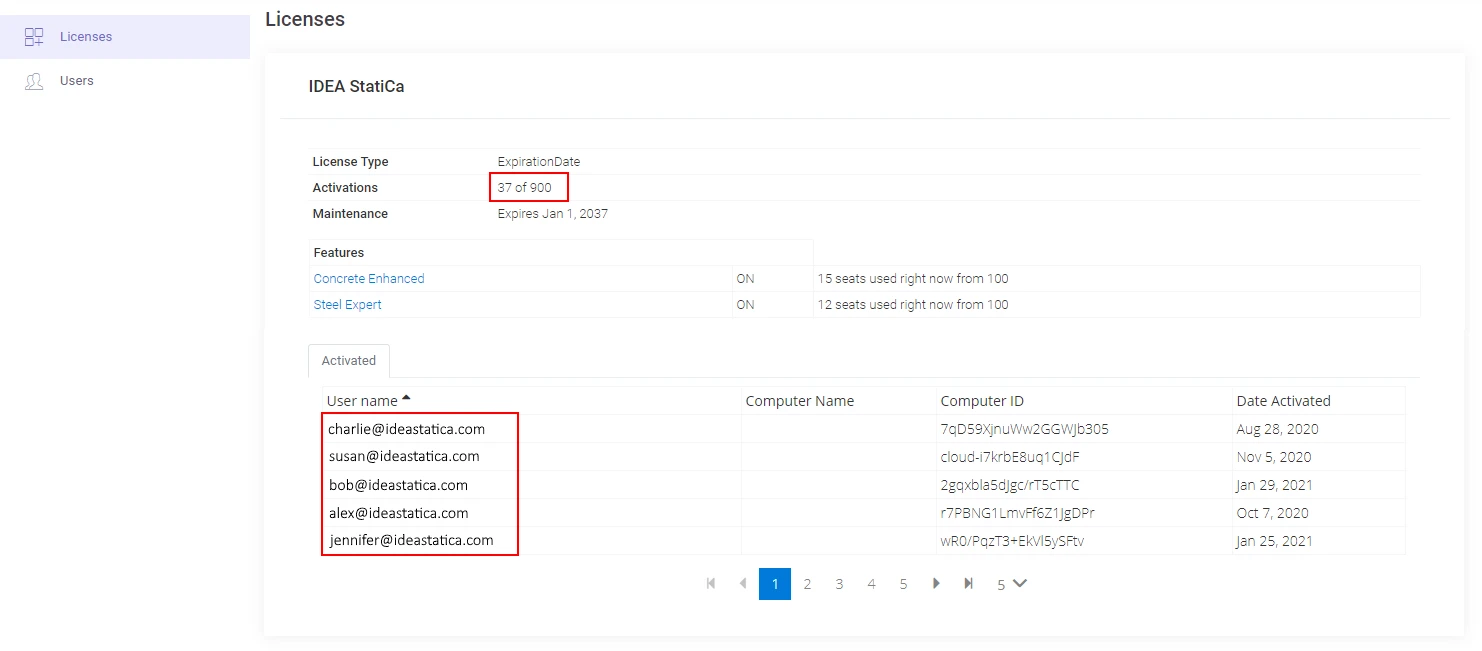Click the Licenses sidebar icon
This screenshot has height=651, width=1482.
pyautogui.click(x=34, y=37)
